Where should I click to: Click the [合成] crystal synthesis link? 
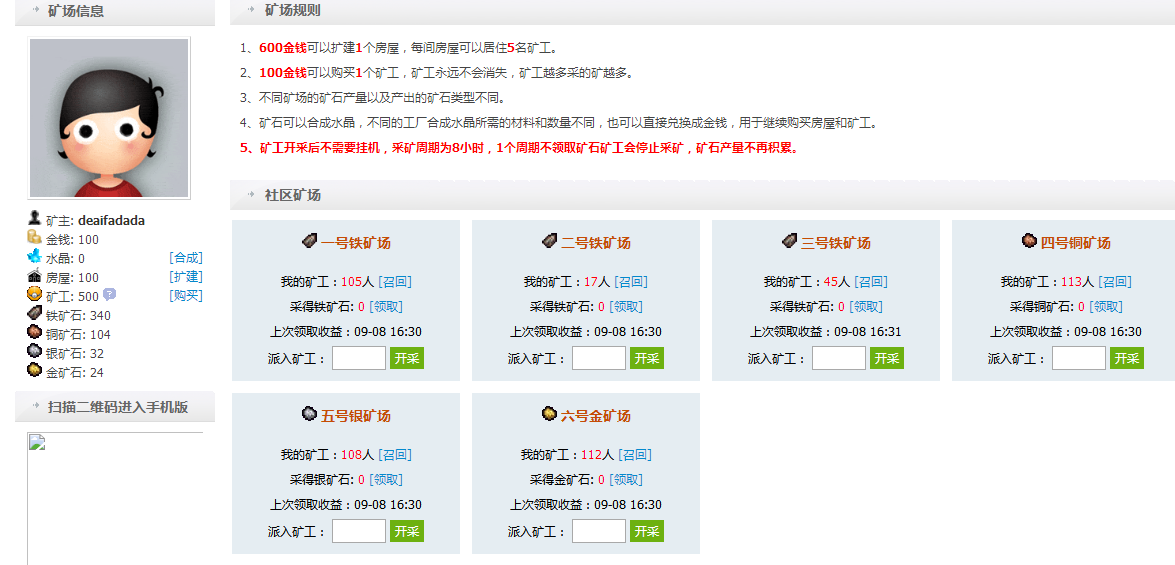186,258
